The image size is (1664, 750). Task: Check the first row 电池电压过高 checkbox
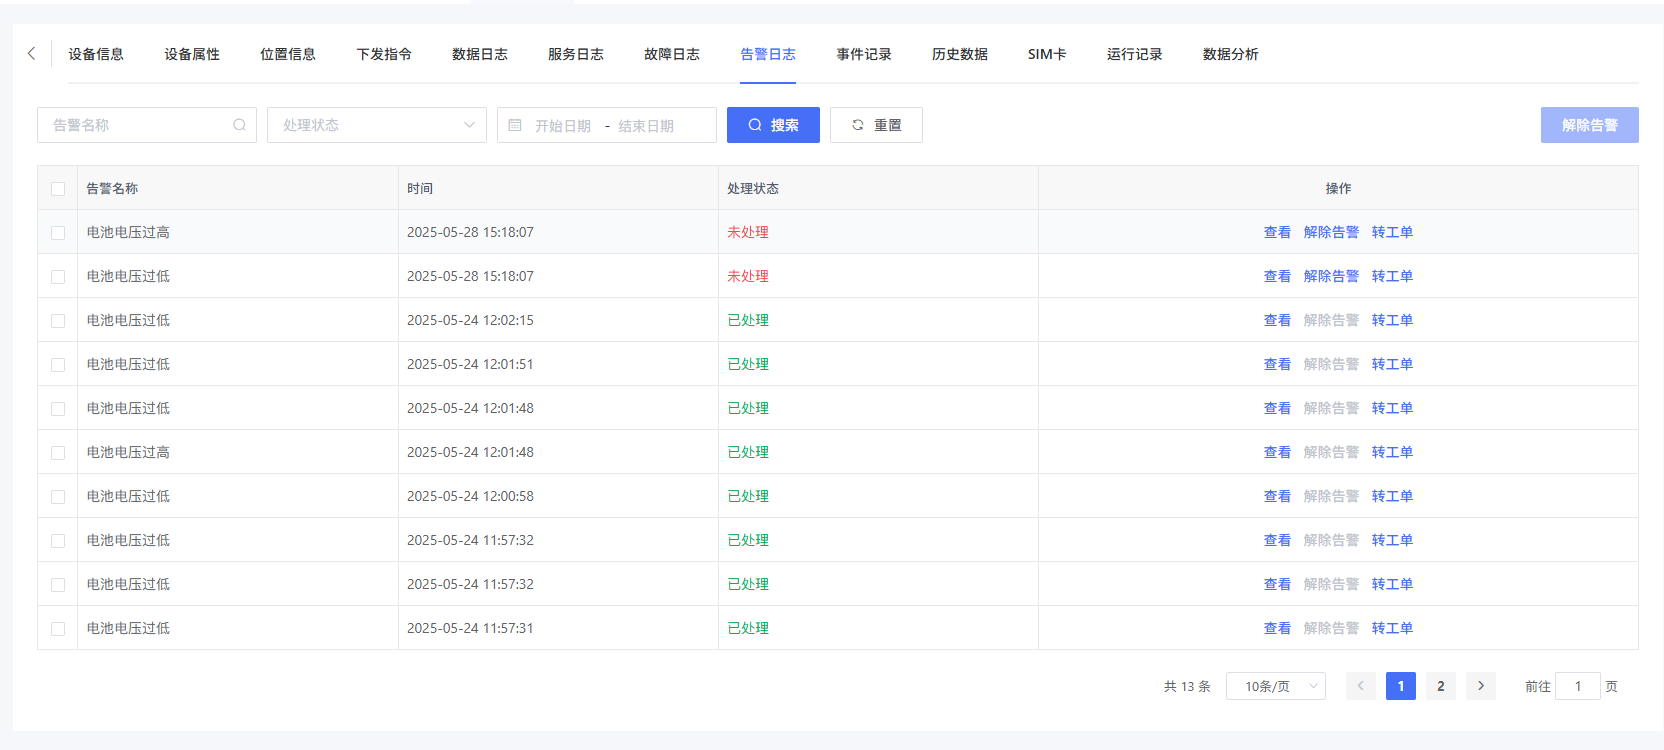[58, 233]
